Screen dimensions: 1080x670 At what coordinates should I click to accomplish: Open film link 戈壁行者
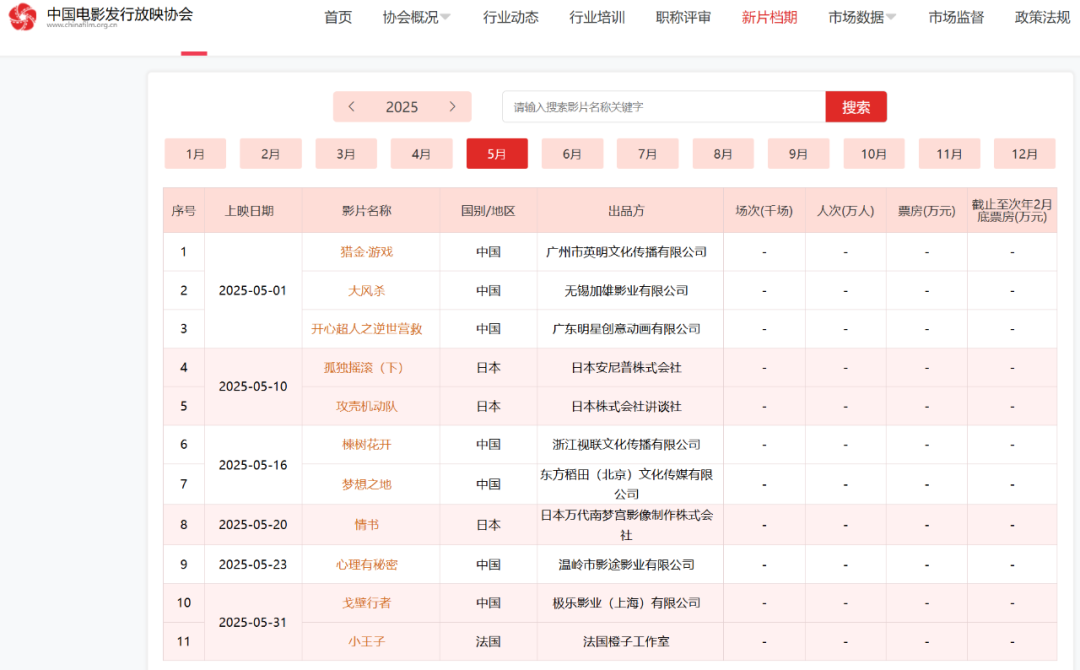point(366,603)
